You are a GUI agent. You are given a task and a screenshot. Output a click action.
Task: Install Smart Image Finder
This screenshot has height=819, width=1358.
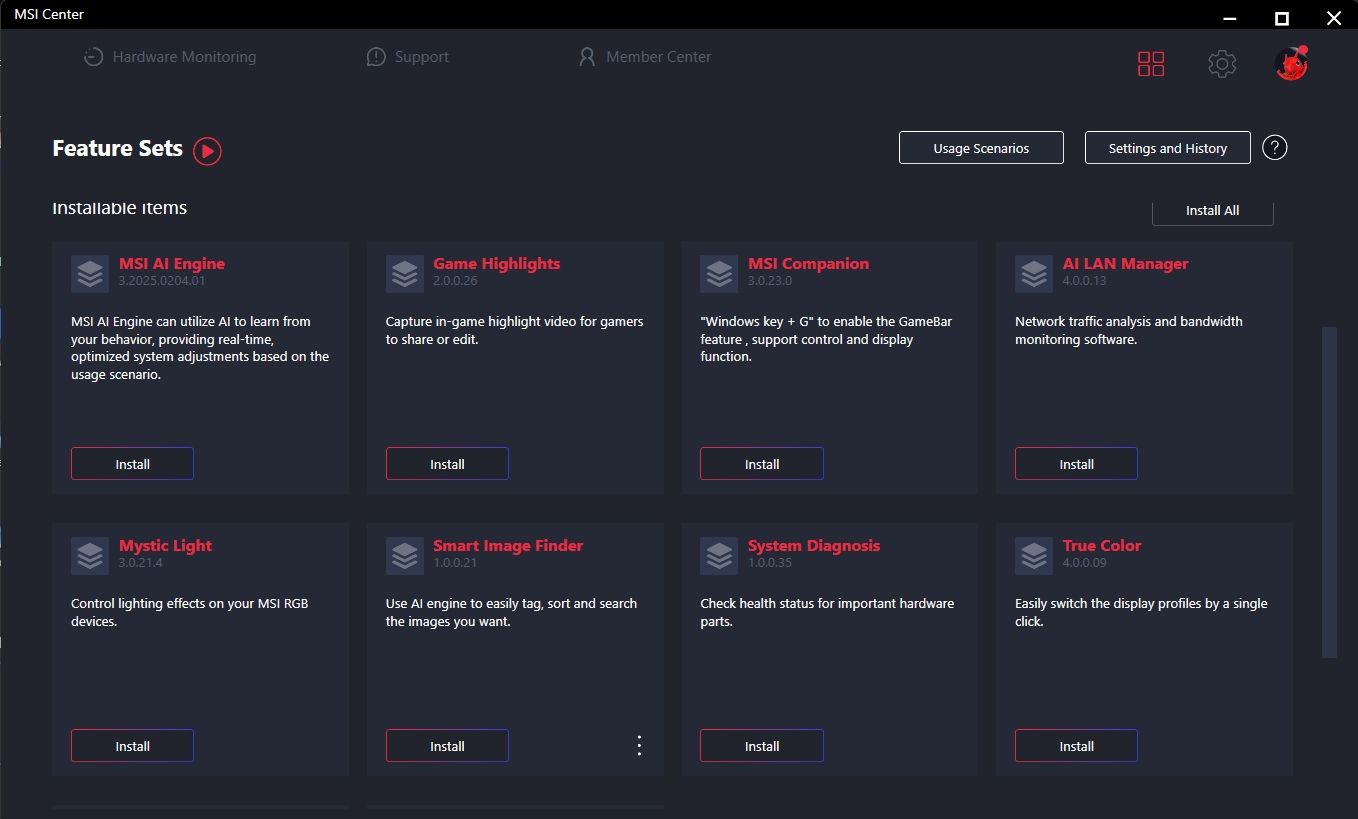point(447,746)
